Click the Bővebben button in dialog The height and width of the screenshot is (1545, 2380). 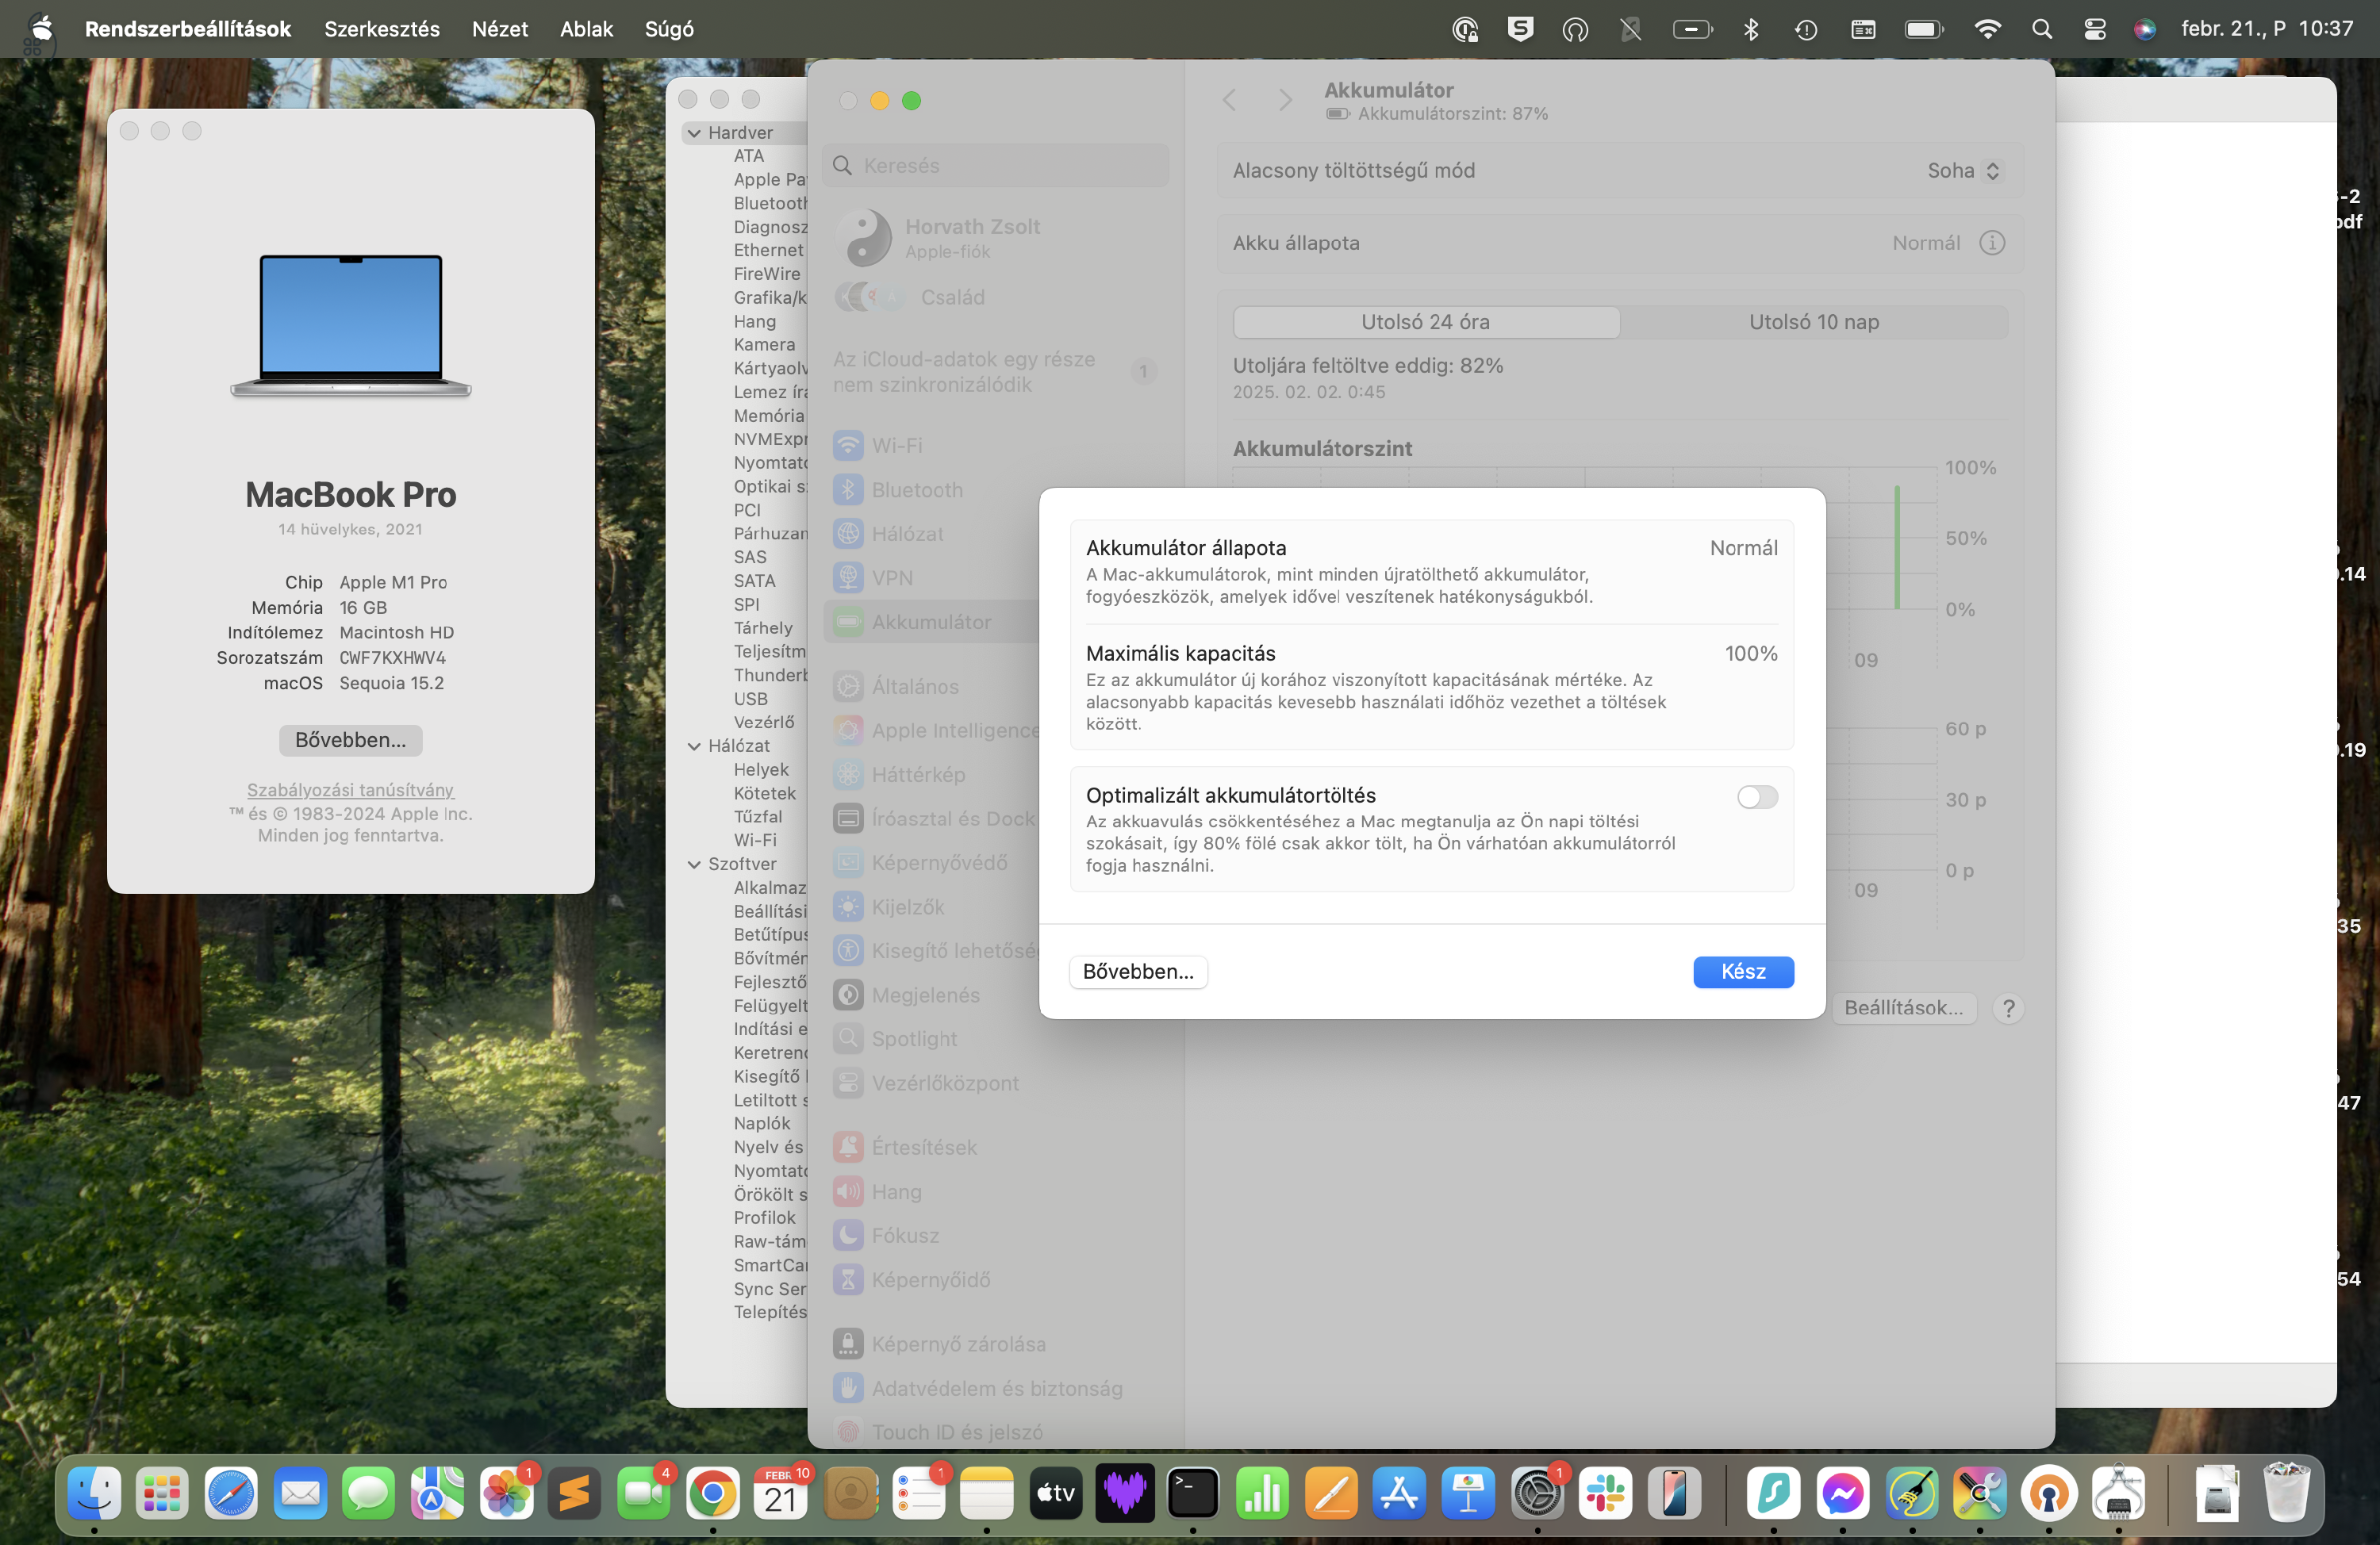pyautogui.click(x=1138, y=971)
